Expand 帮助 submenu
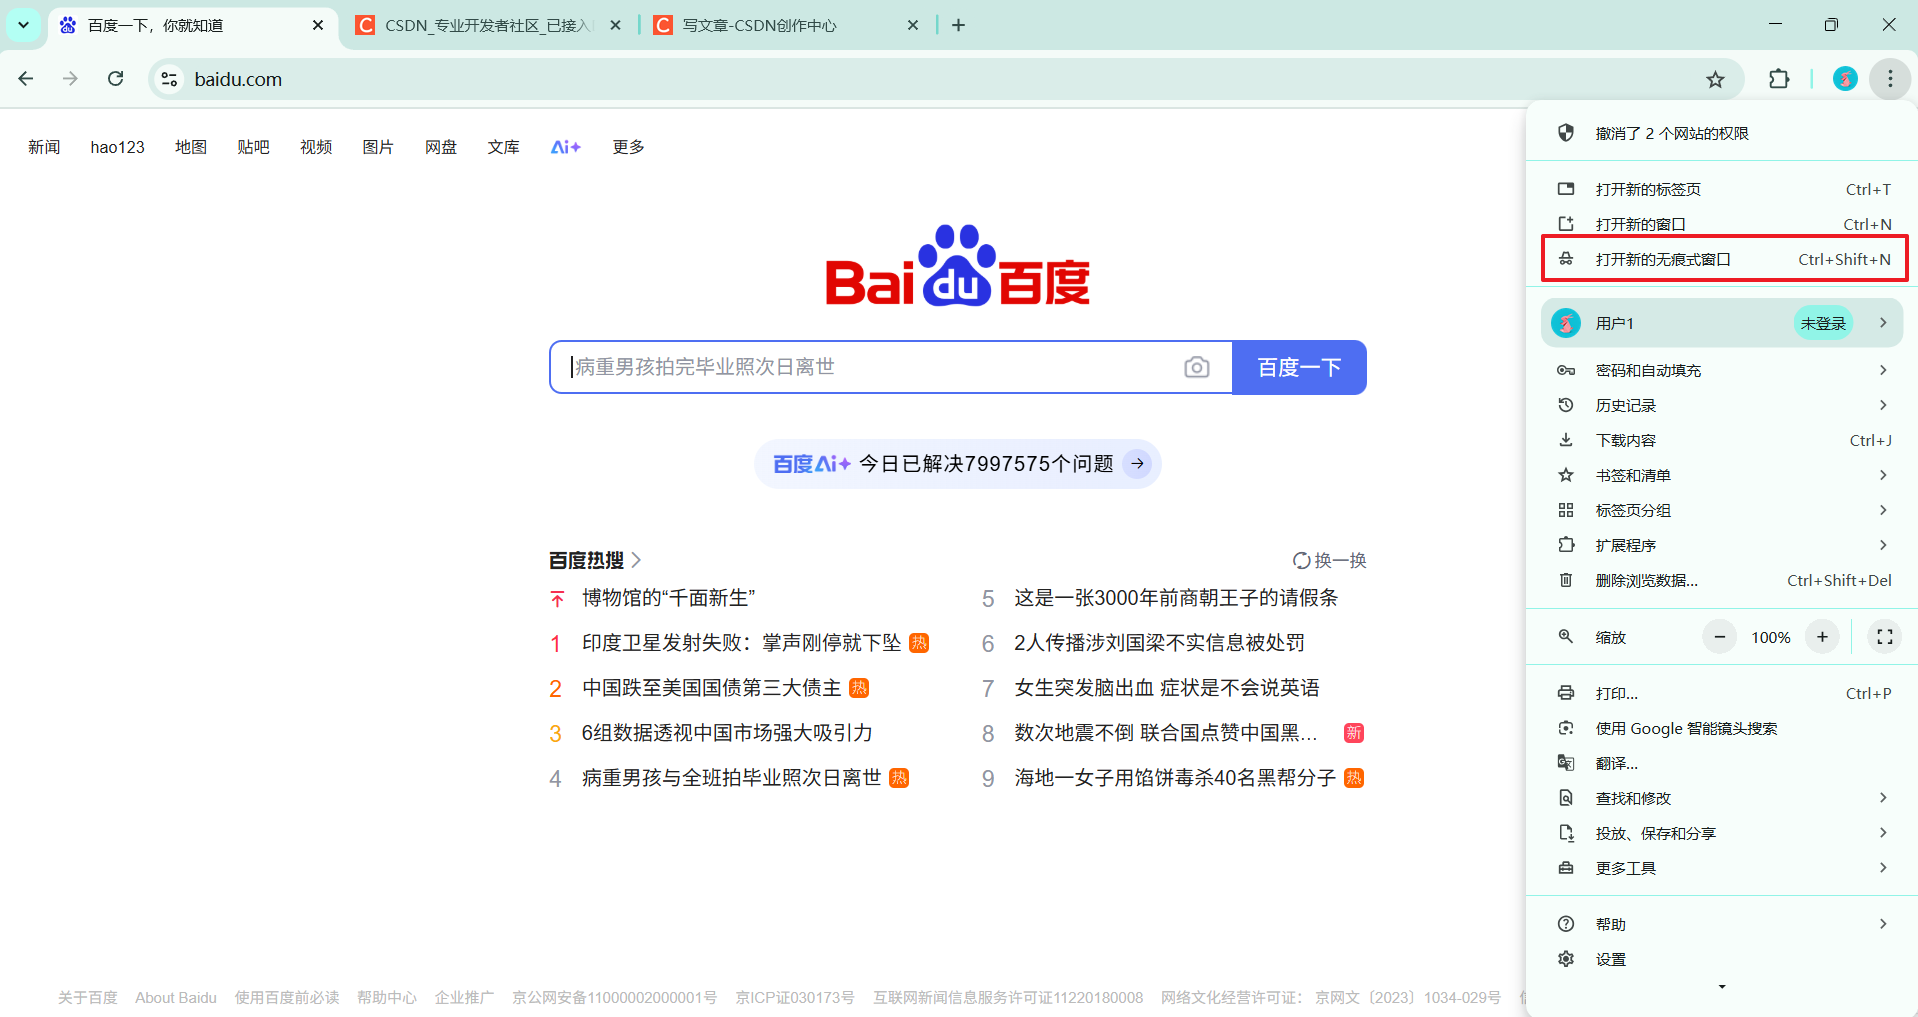 (1720, 924)
